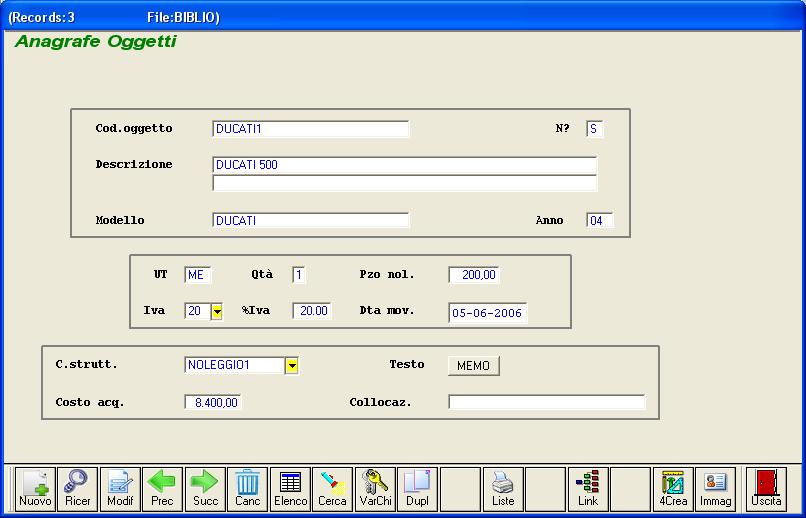
Task: Click the N? field showing S
Action: pos(595,129)
